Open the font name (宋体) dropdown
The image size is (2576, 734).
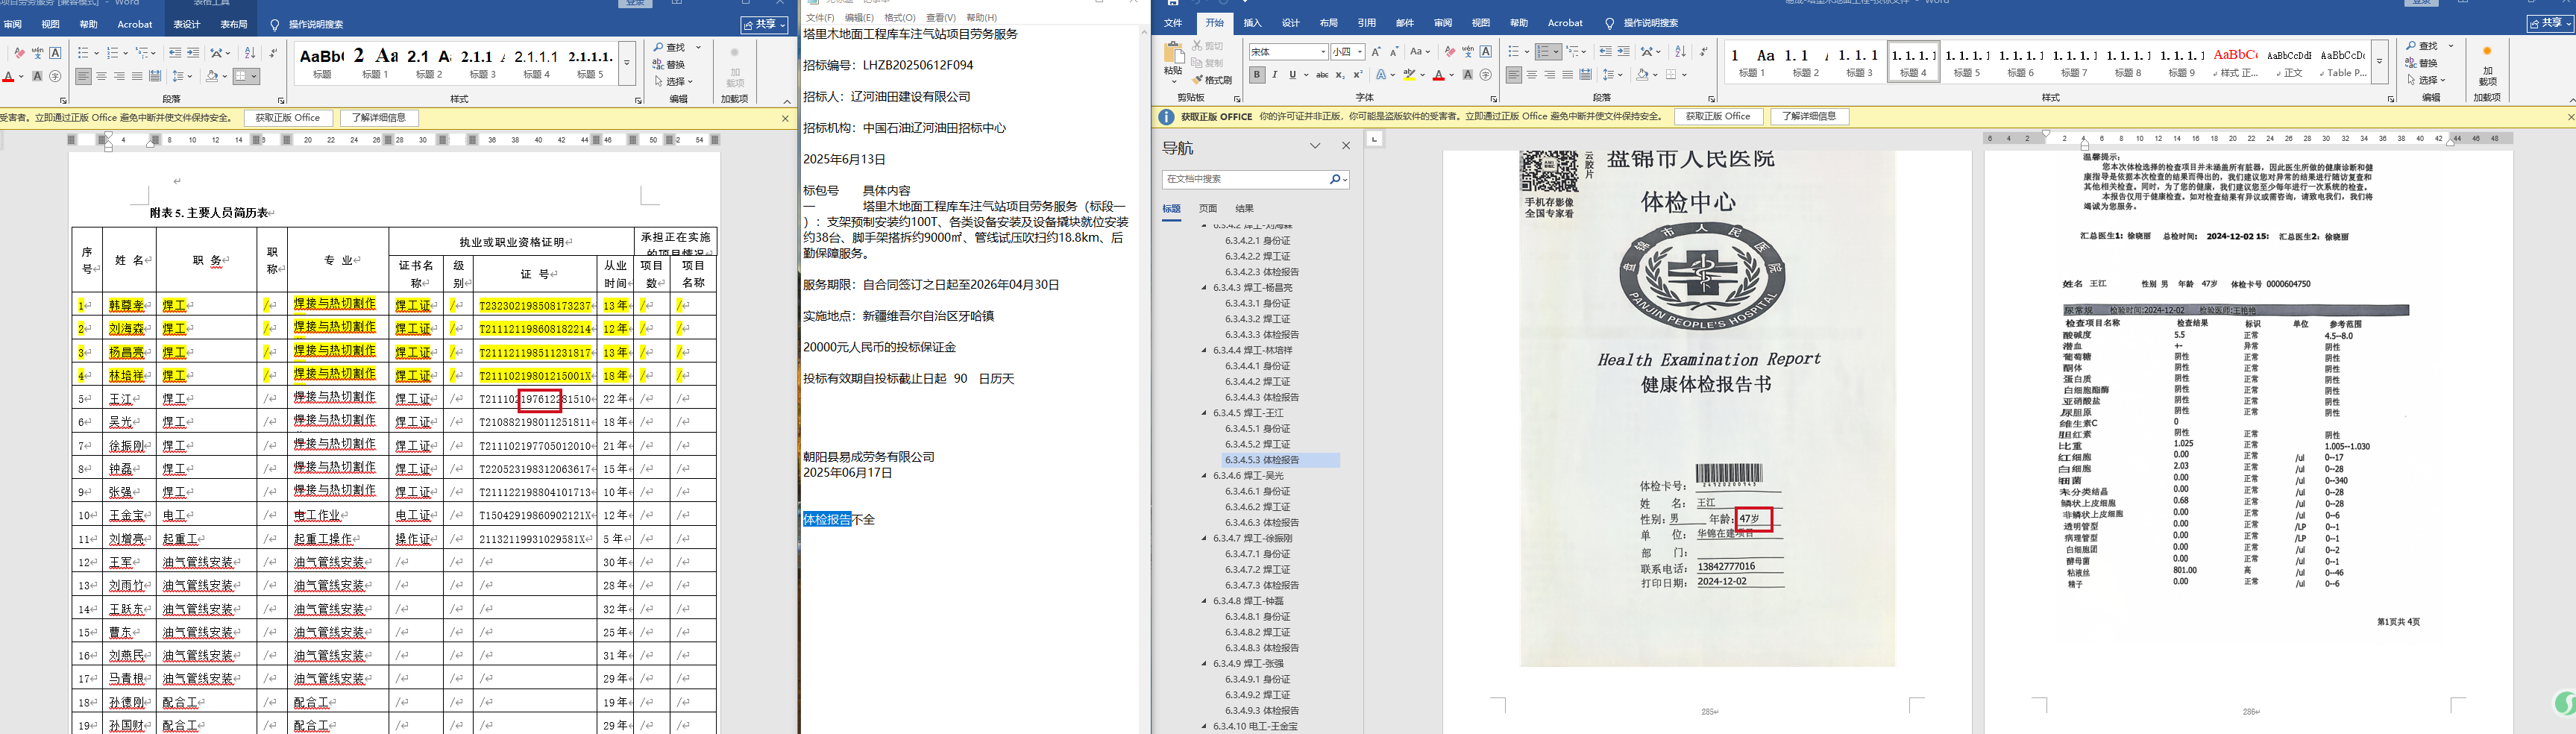1323,52
